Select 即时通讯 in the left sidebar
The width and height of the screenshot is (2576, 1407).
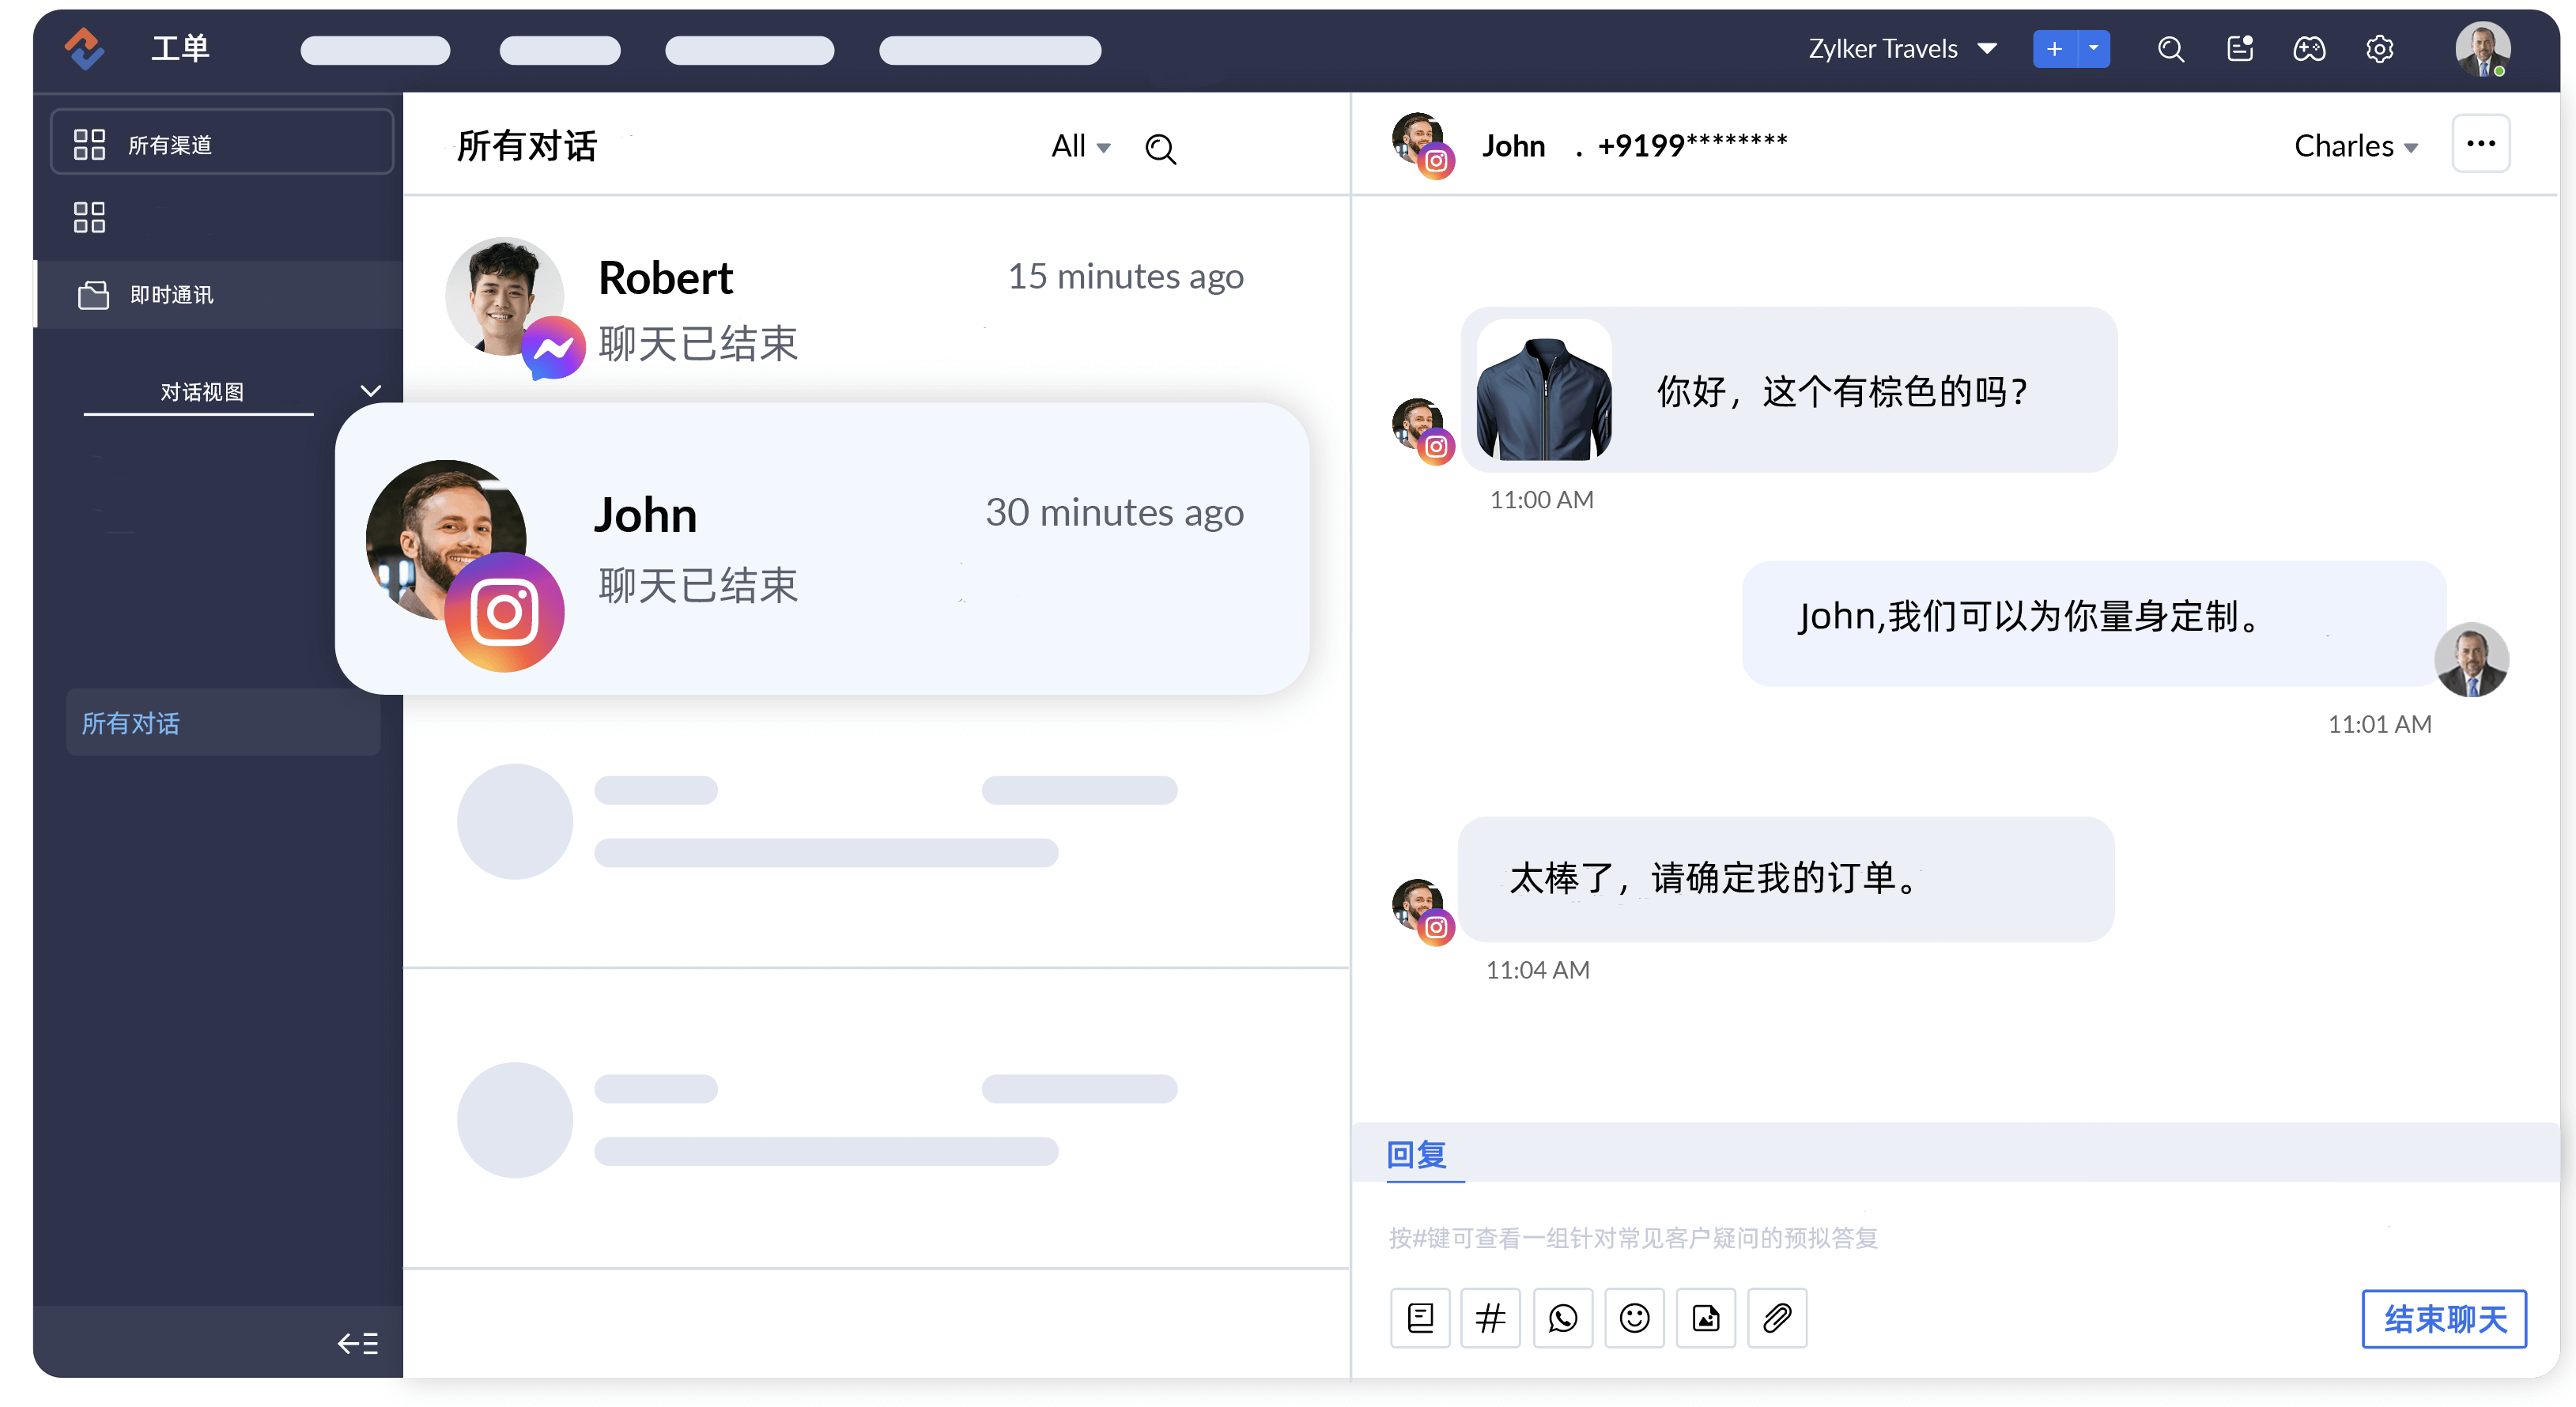click(171, 294)
